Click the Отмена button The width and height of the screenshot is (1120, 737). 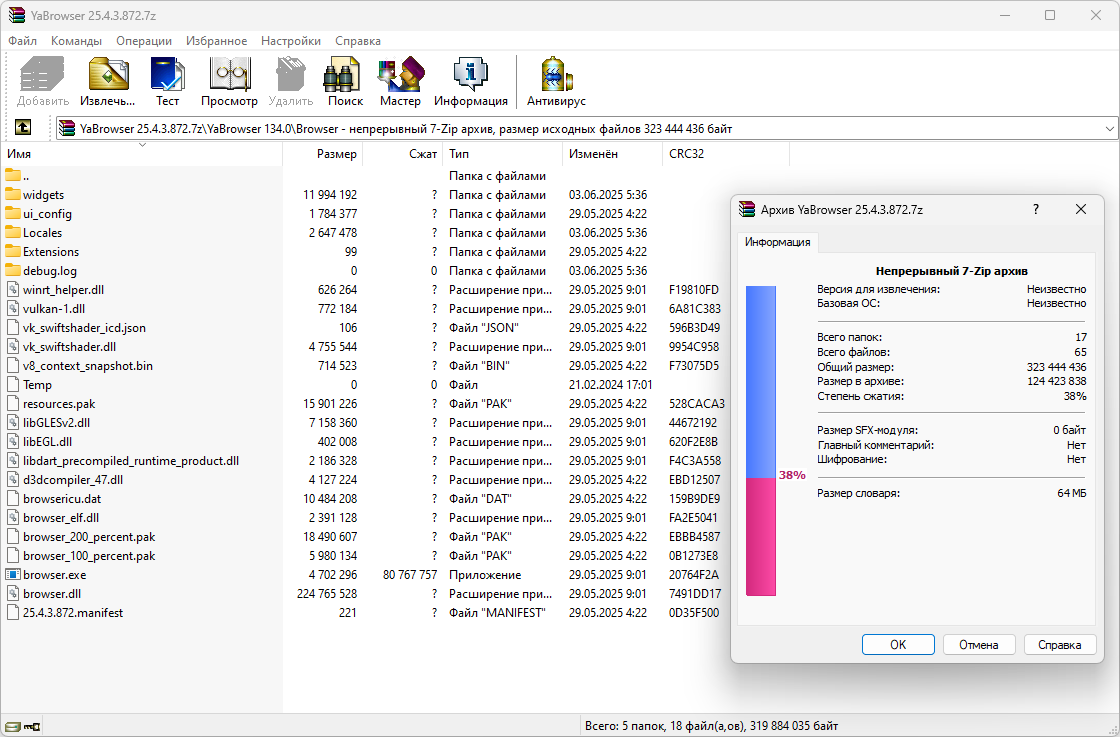978,645
